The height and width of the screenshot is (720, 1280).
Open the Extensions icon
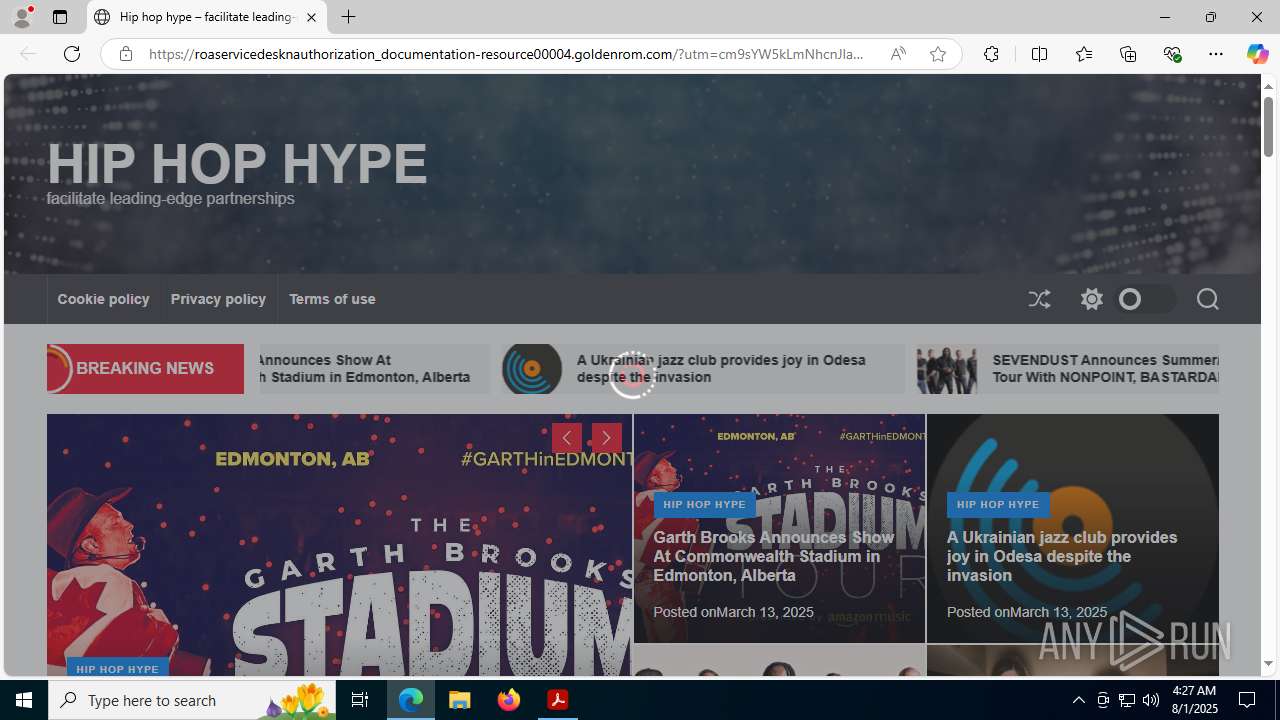coord(991,54)
